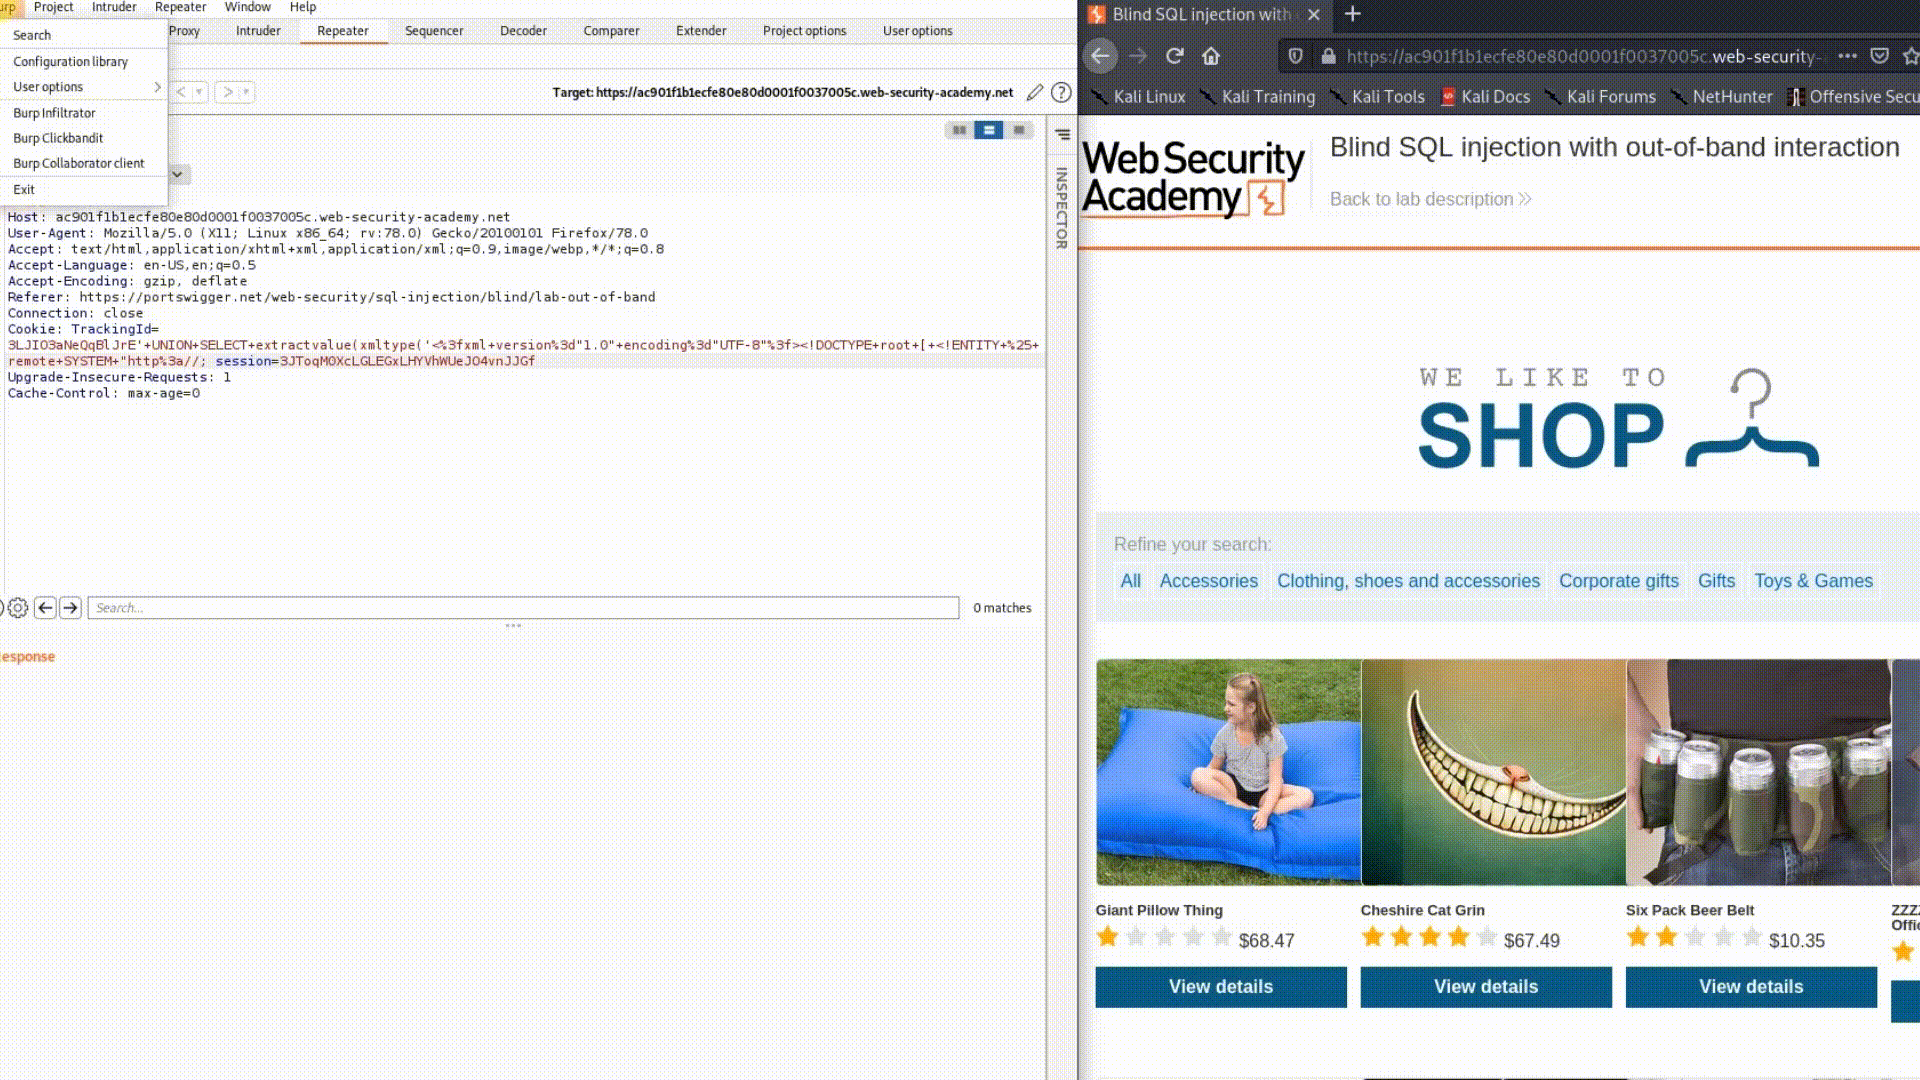The image size is (1920, 1080).
Task: Open the Window menu
Action: pos(247,7)
